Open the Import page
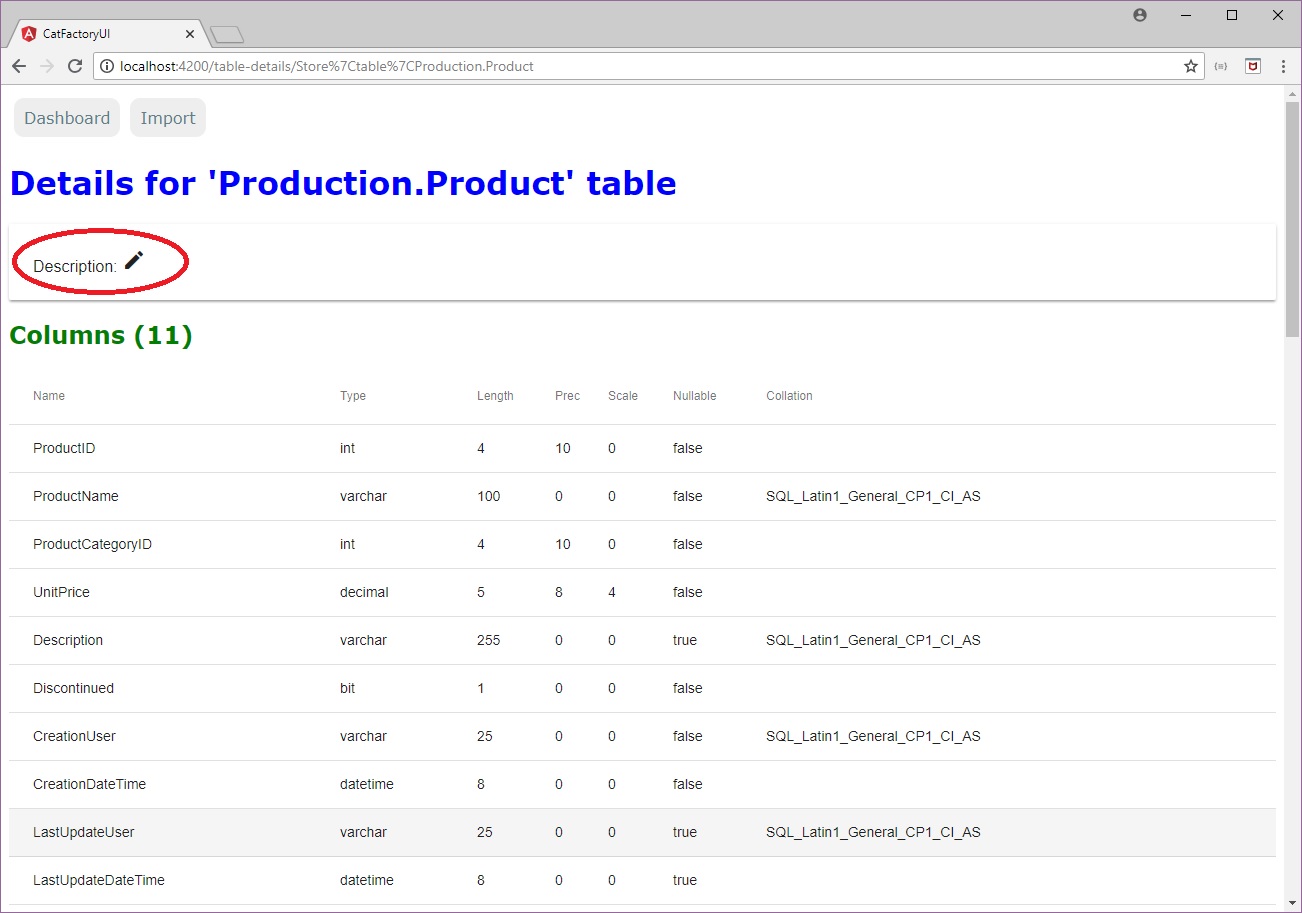 click(x=168, y=118)
